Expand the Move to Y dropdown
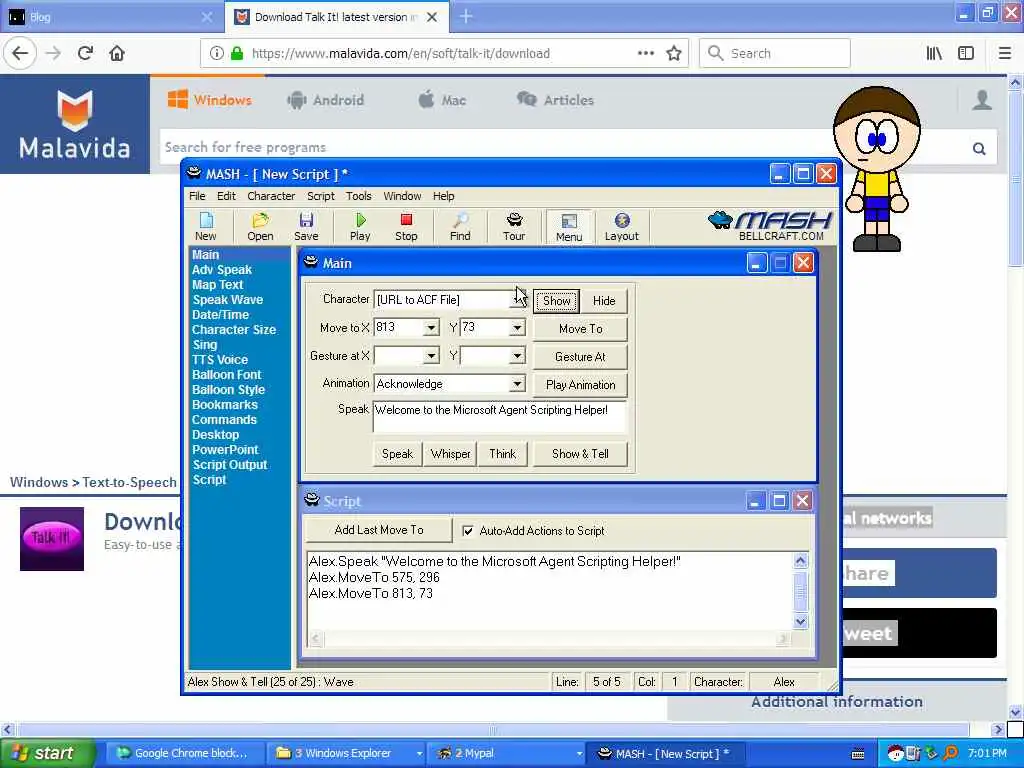 pos(517,328)
